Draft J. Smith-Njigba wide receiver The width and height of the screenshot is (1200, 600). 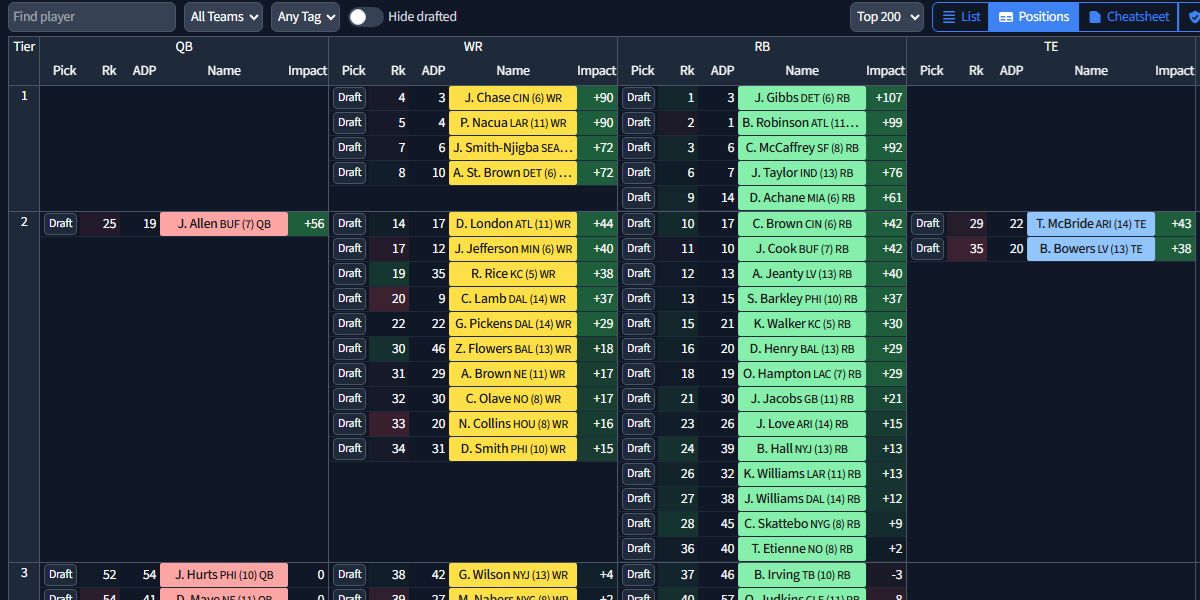click(x=350, y=148)
